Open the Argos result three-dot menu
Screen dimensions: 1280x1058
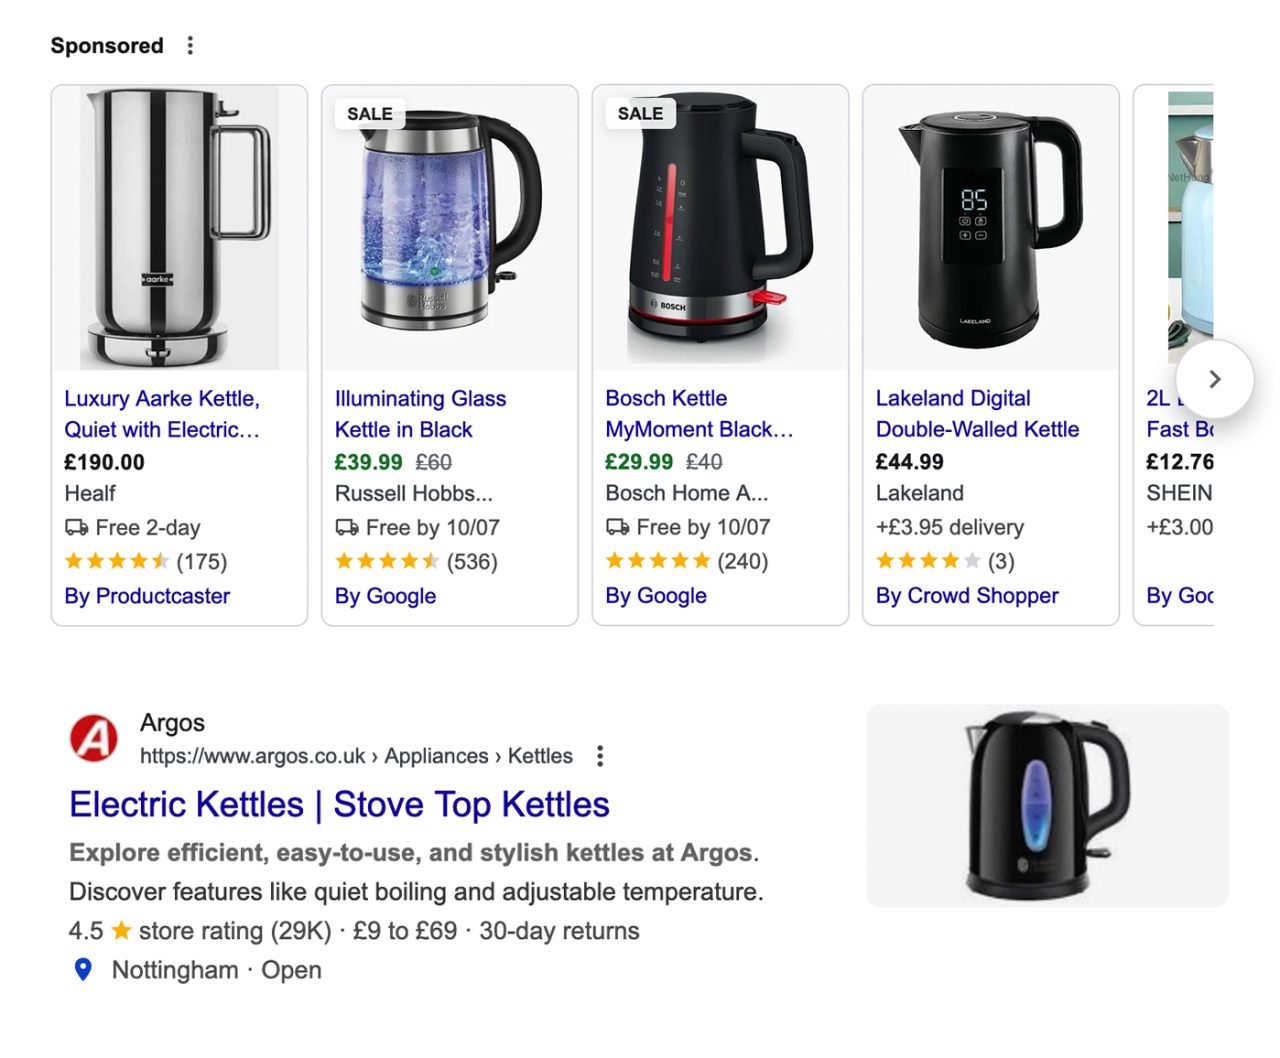[x=600, y=756]
